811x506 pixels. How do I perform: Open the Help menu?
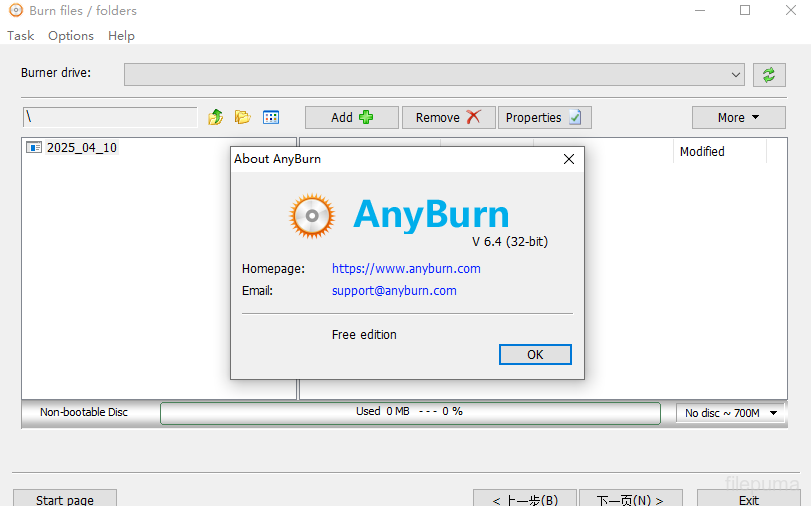coord(122,36)
